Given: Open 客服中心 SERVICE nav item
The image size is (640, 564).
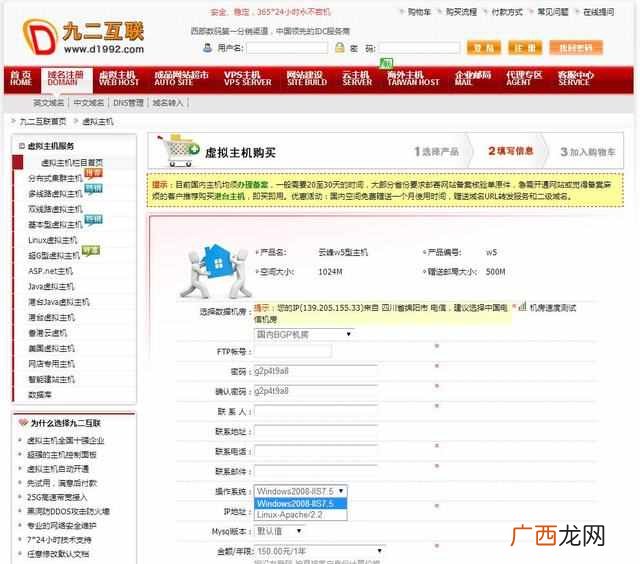Looking at the screenshot, I should pos(576,78).
